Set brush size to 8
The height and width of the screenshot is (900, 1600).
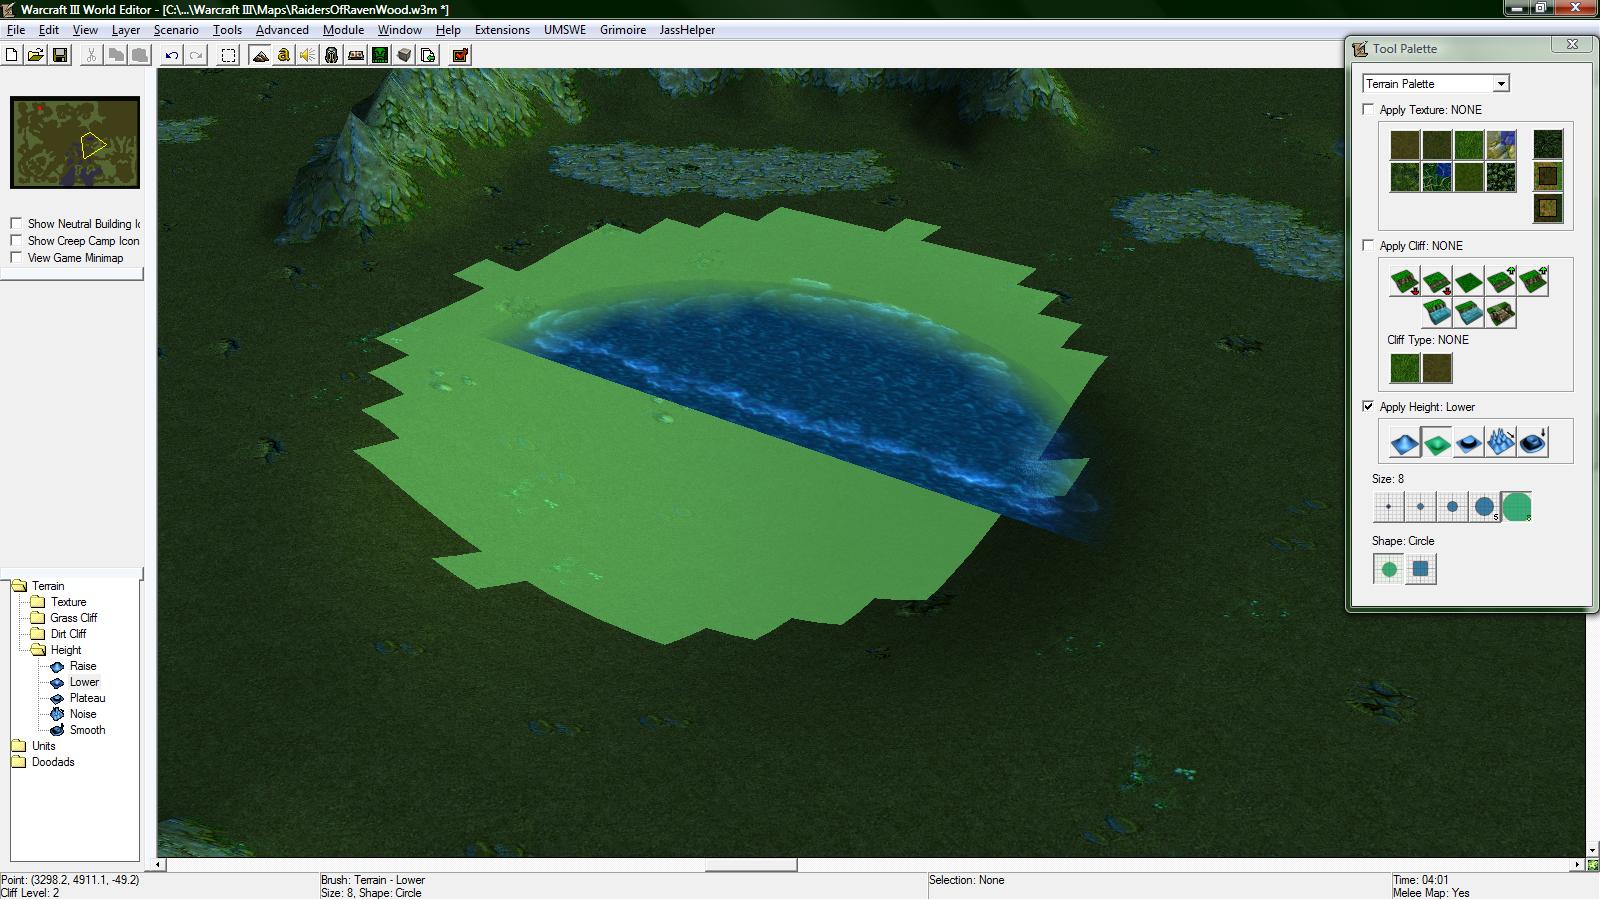pos(1516,507)
